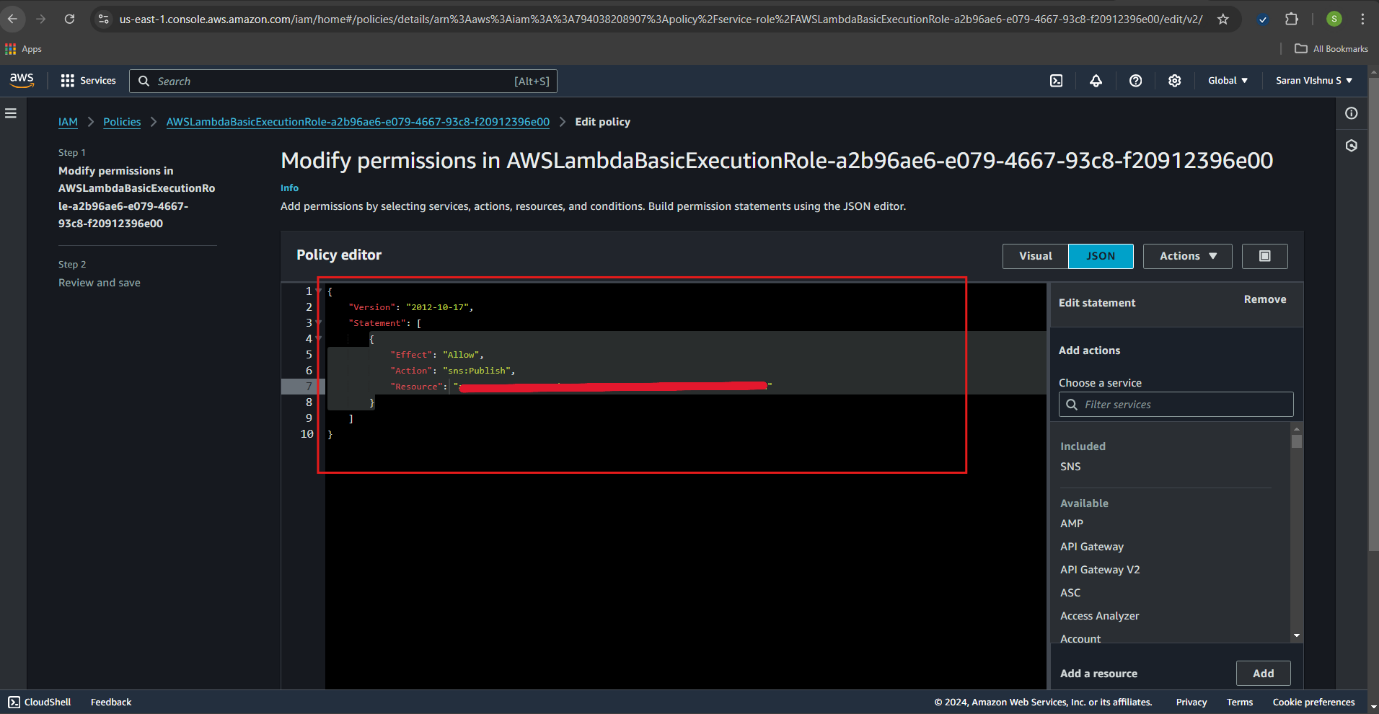This screenshot has width=1379, height=714.
Task: Open the help question mark icon
Action: click(1135, 81)
